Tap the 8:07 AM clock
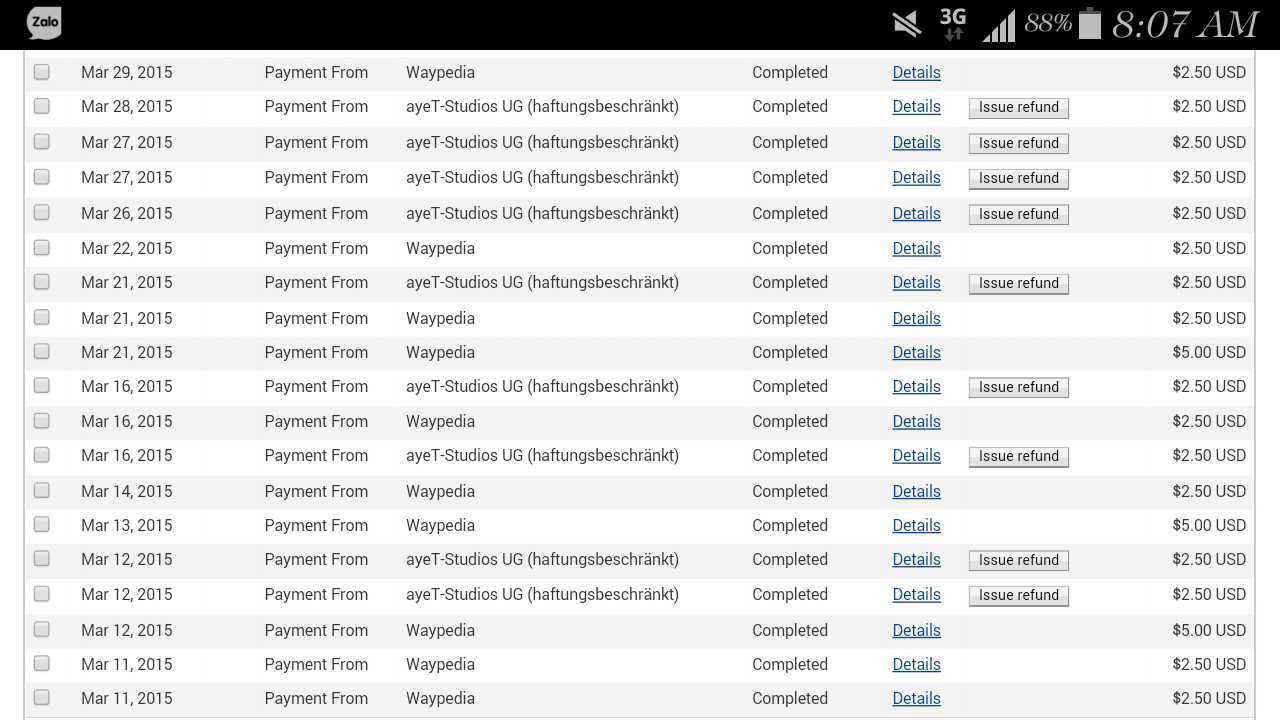The width and height of the screenshot is (1280, 720). point(1184,25)
